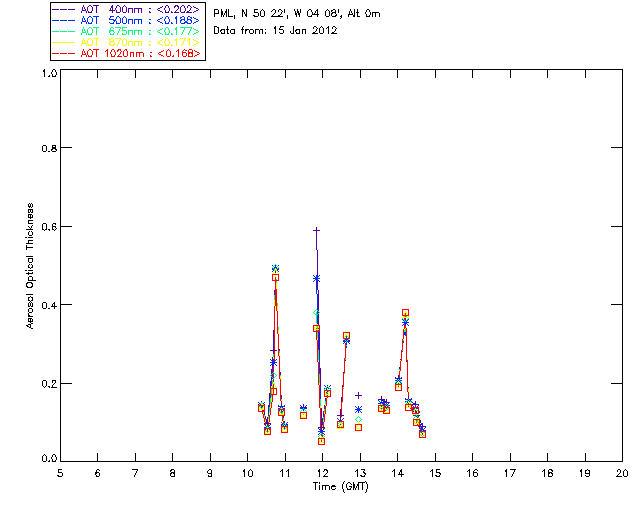Image resolution: width=640 pixels, height=512 pixels.
Task: Click the y-axis tick label 0.8
Action: tap(49, 148)
